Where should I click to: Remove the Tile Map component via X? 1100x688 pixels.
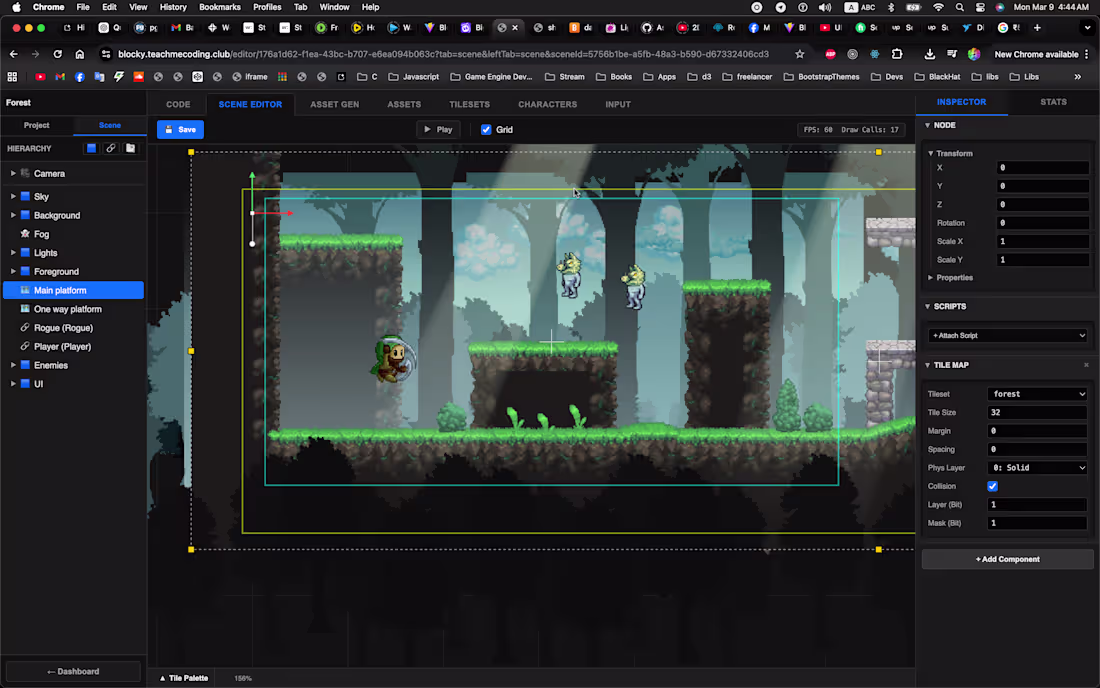[x=1086, y=365]
